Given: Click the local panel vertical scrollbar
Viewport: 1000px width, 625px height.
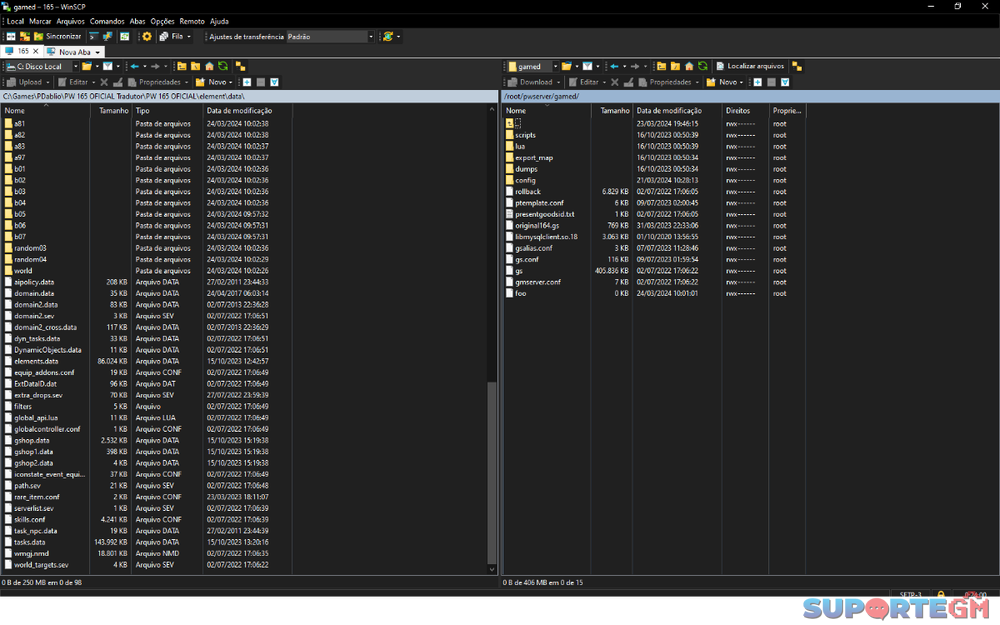Looking at the screenshot, I should [x=491, y=470].
